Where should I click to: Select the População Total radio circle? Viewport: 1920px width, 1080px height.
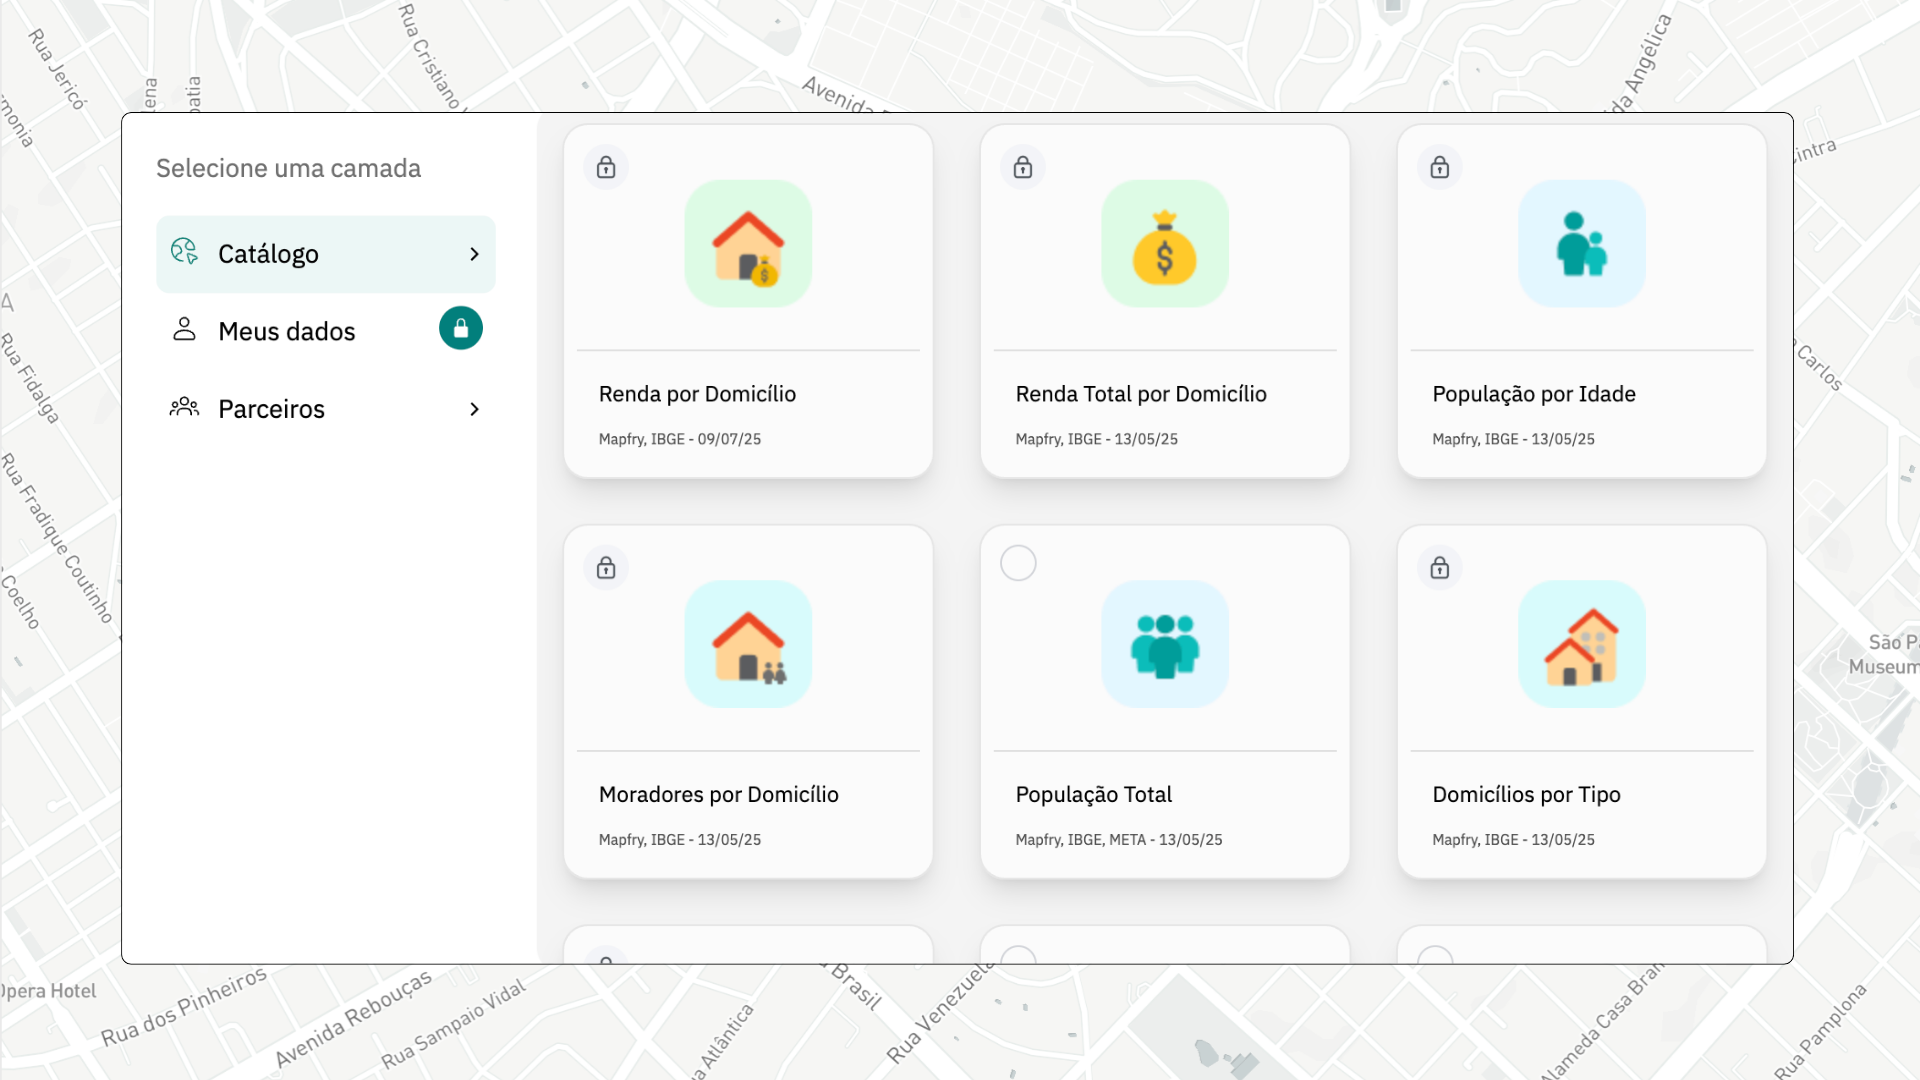[1018, 563]
